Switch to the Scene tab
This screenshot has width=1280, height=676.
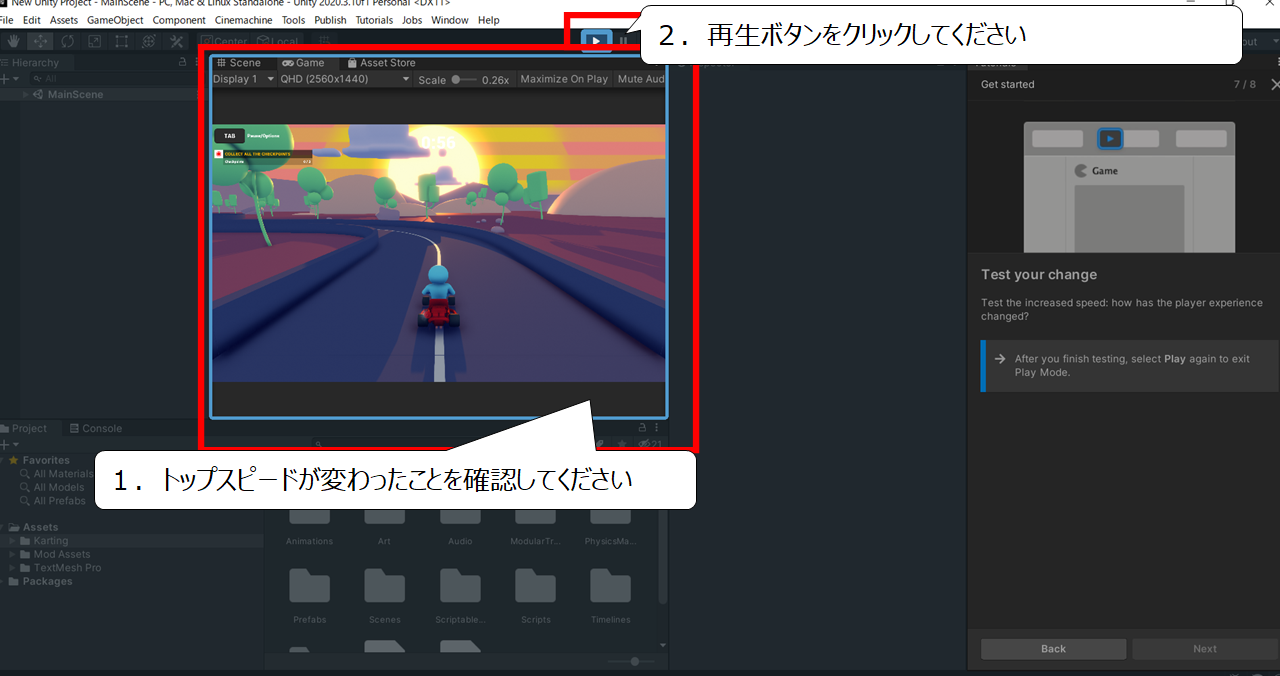239,63
